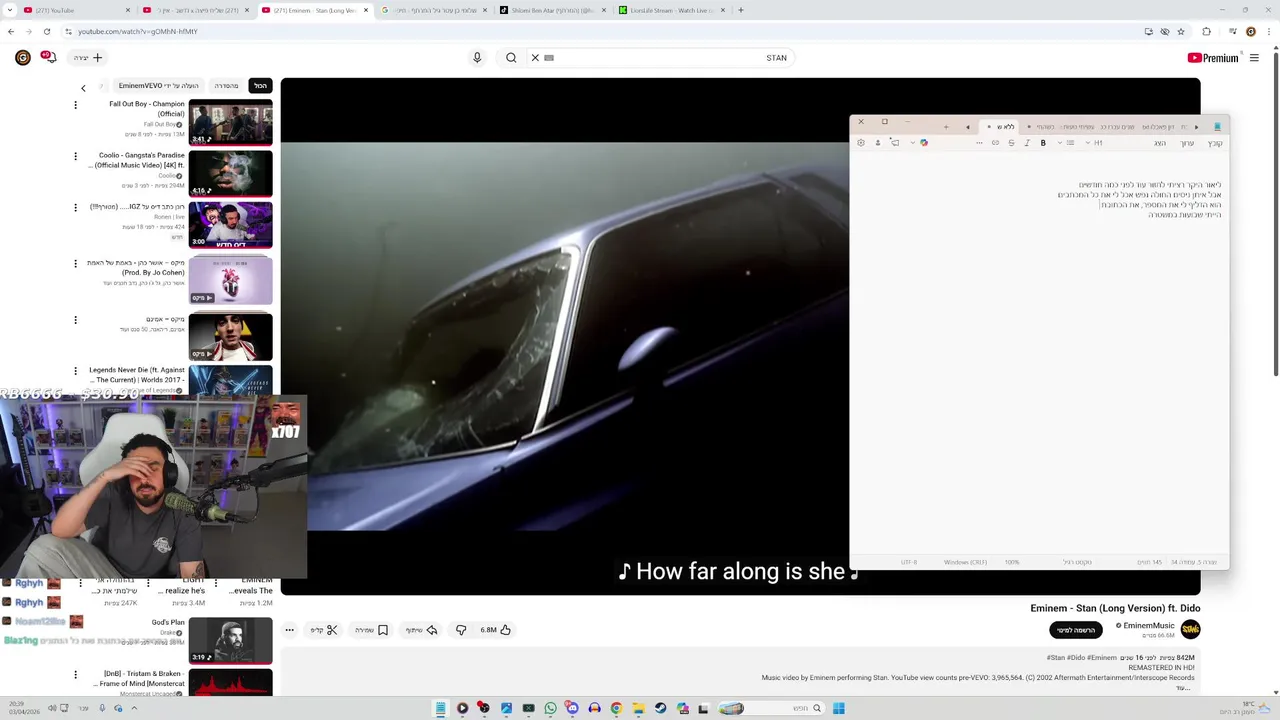
Task: Open options menu for Tristam & Braken video
Action: click(75, 675)
